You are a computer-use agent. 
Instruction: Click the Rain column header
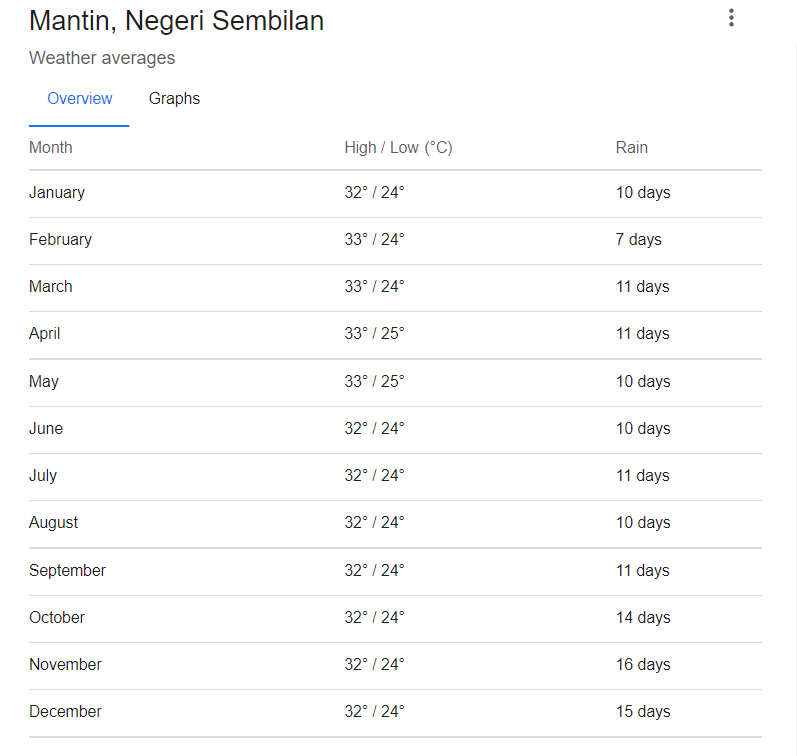pos(631,147)
